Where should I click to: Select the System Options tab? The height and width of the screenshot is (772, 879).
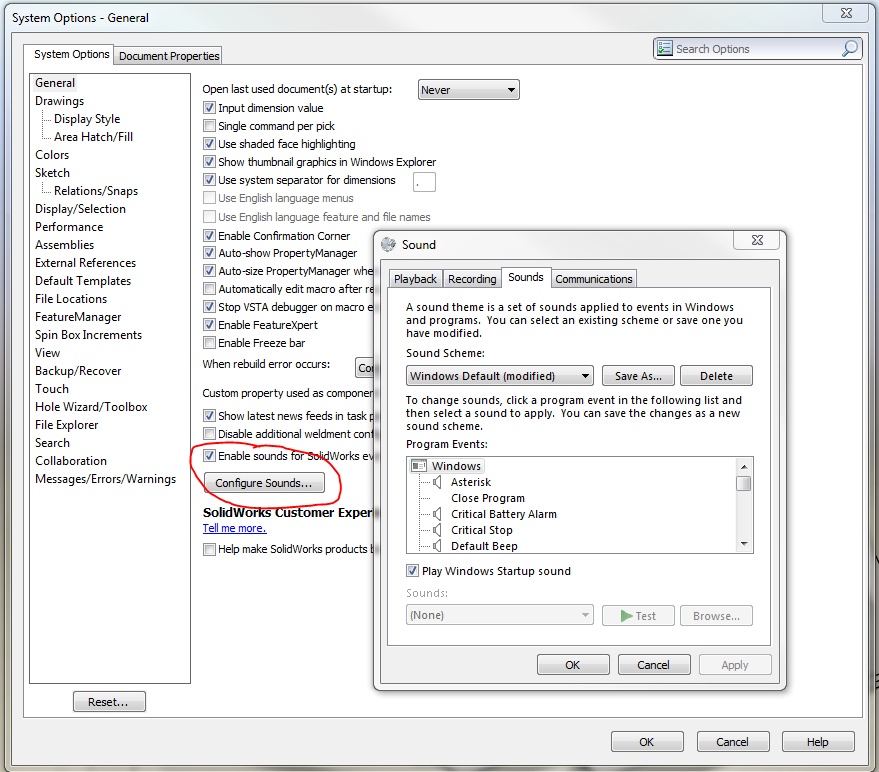(71, 54)
